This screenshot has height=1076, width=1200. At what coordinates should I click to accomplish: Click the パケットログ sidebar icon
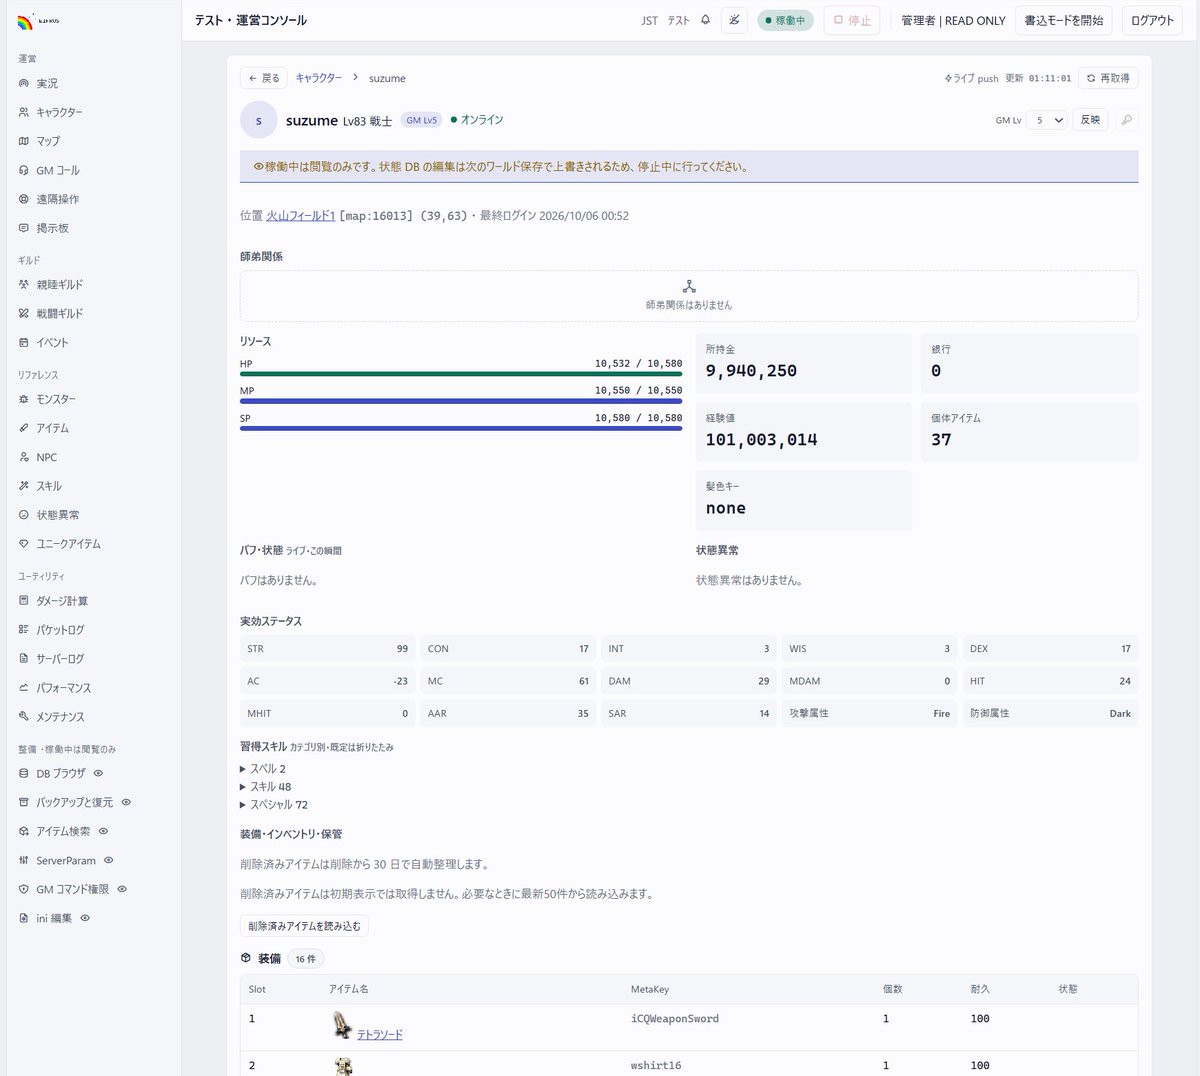(24, 630)
